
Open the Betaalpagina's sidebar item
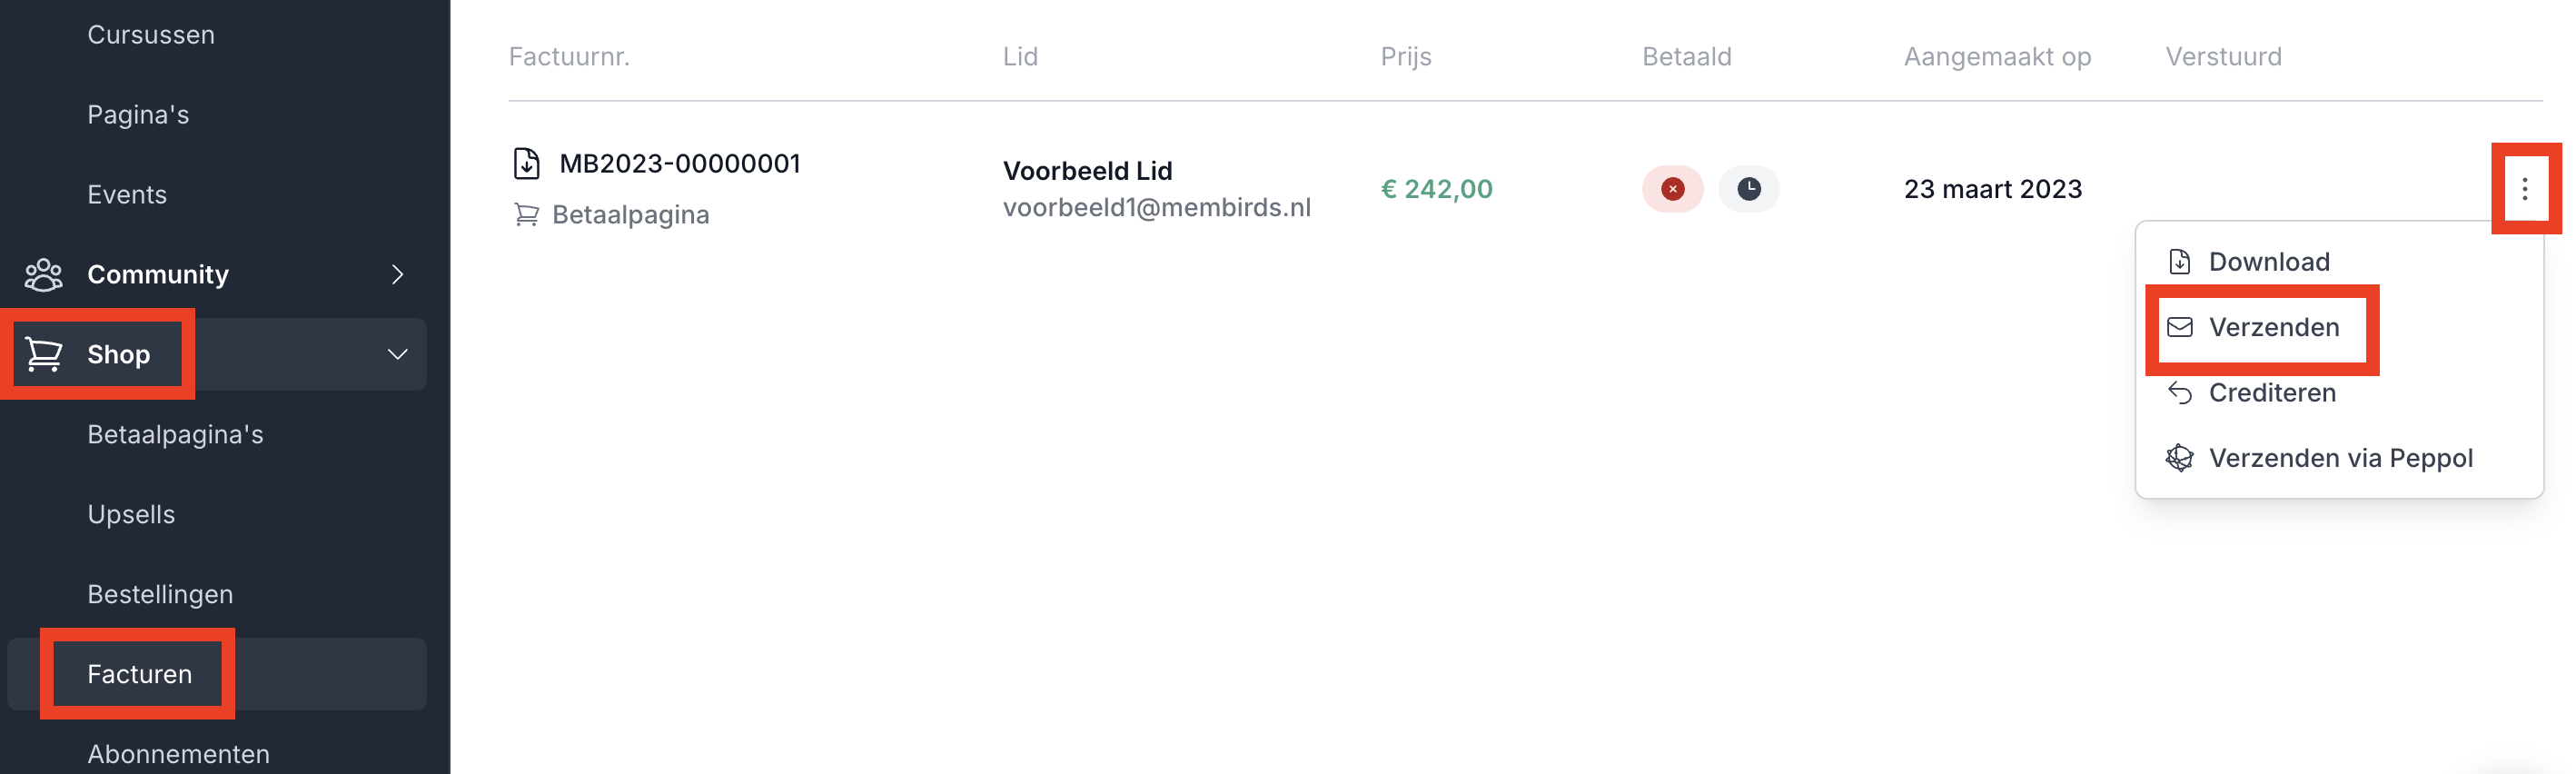(x=175, y=434)
